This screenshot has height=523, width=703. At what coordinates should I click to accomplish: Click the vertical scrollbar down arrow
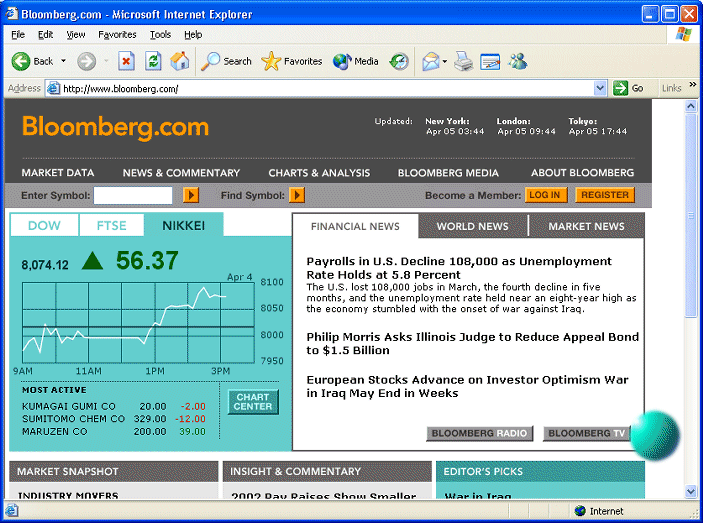[691, 492]
